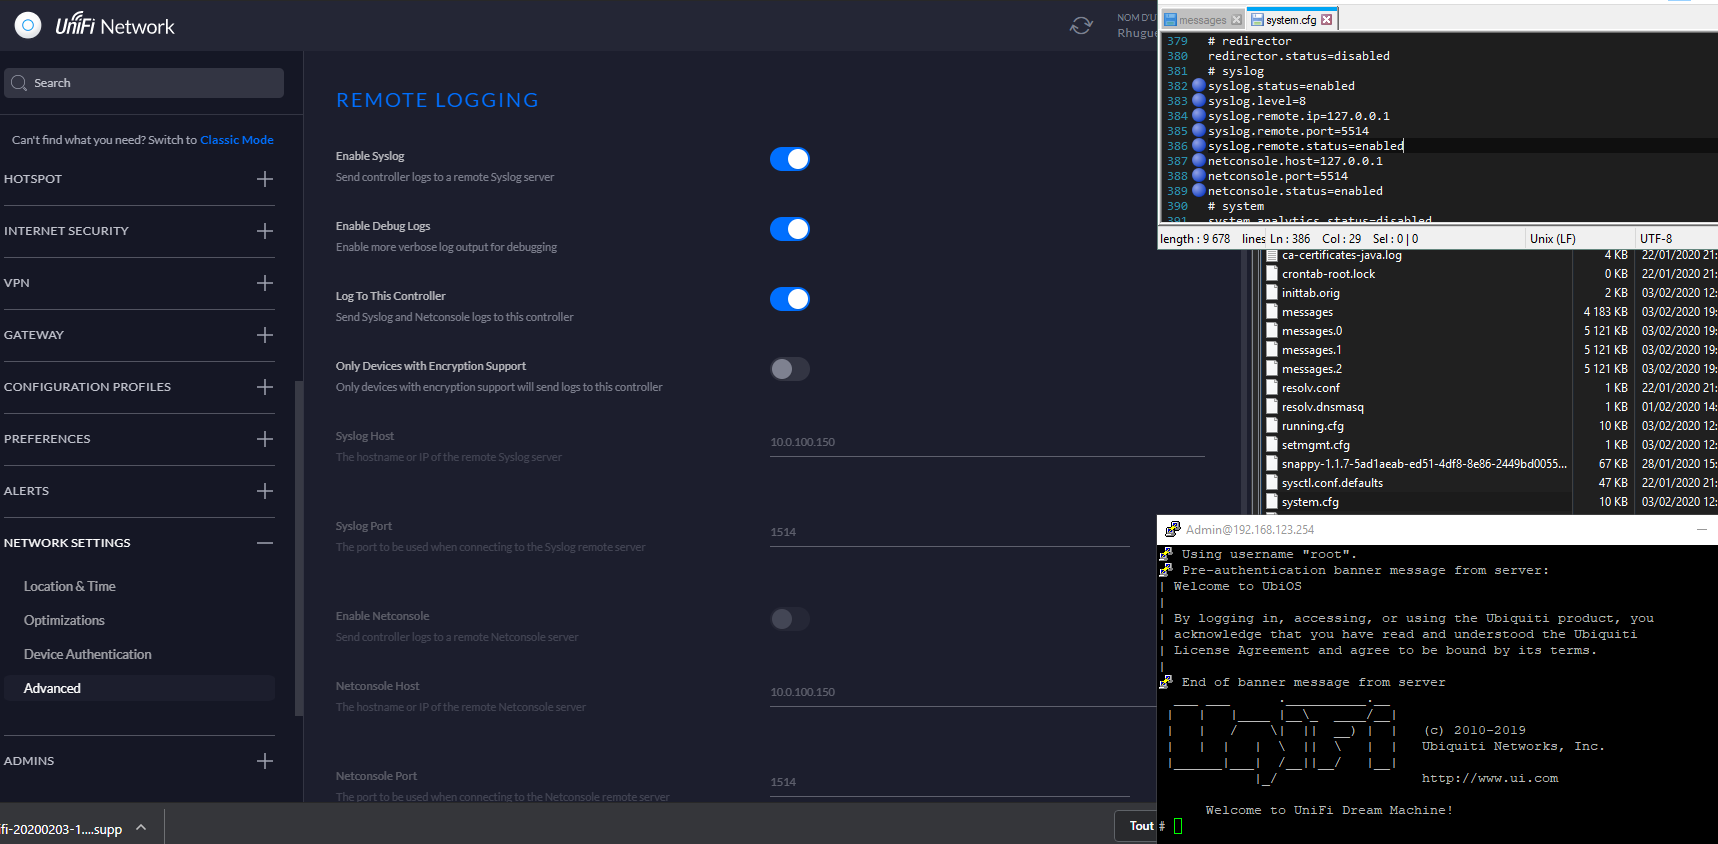Open the download item chevron menu

click(141, 828)
